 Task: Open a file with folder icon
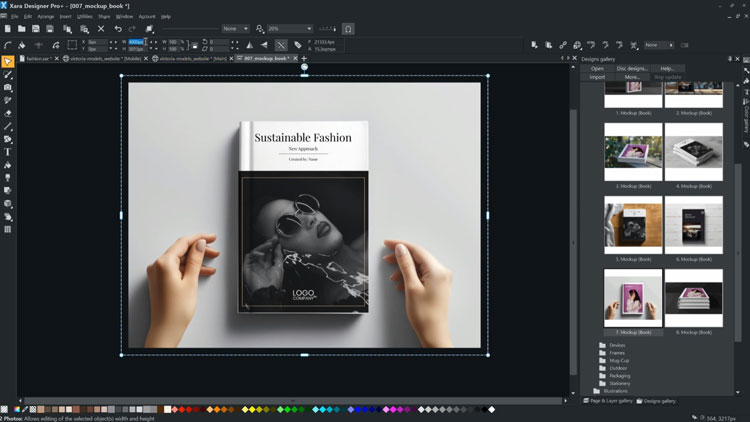(x=22, y=29)
